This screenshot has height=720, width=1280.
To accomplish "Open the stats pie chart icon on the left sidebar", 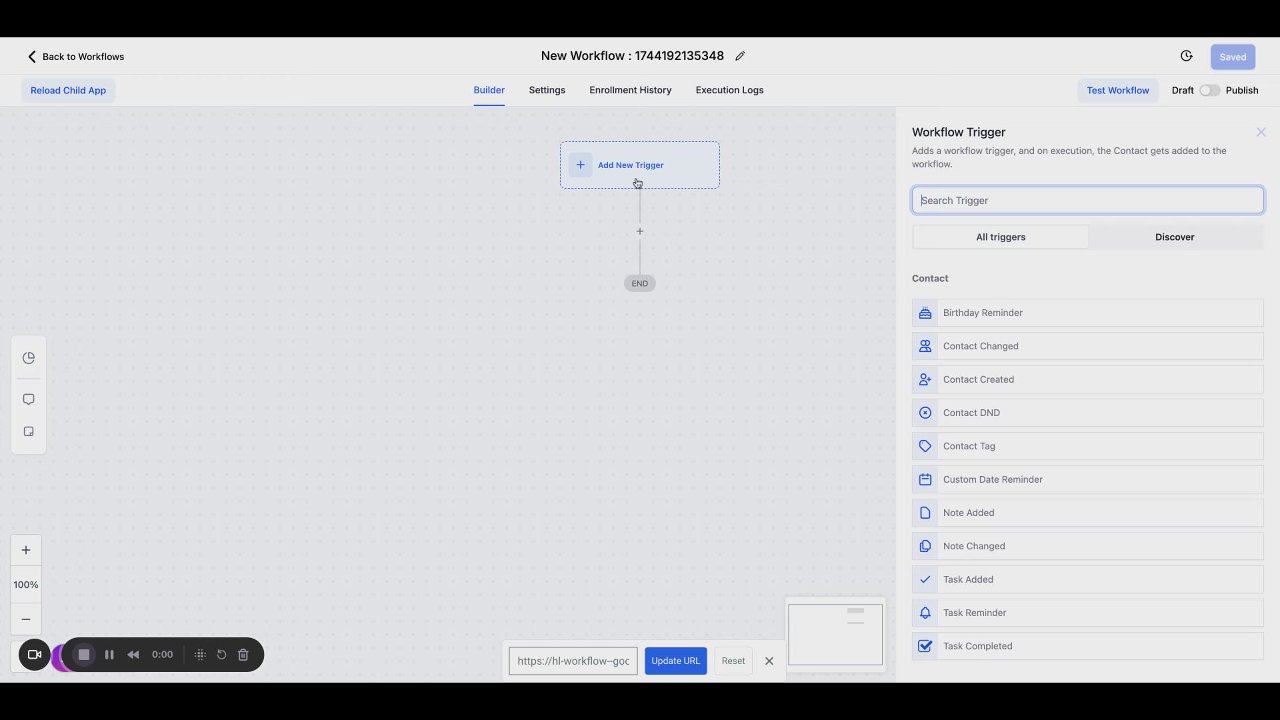I will click(28, 358).
